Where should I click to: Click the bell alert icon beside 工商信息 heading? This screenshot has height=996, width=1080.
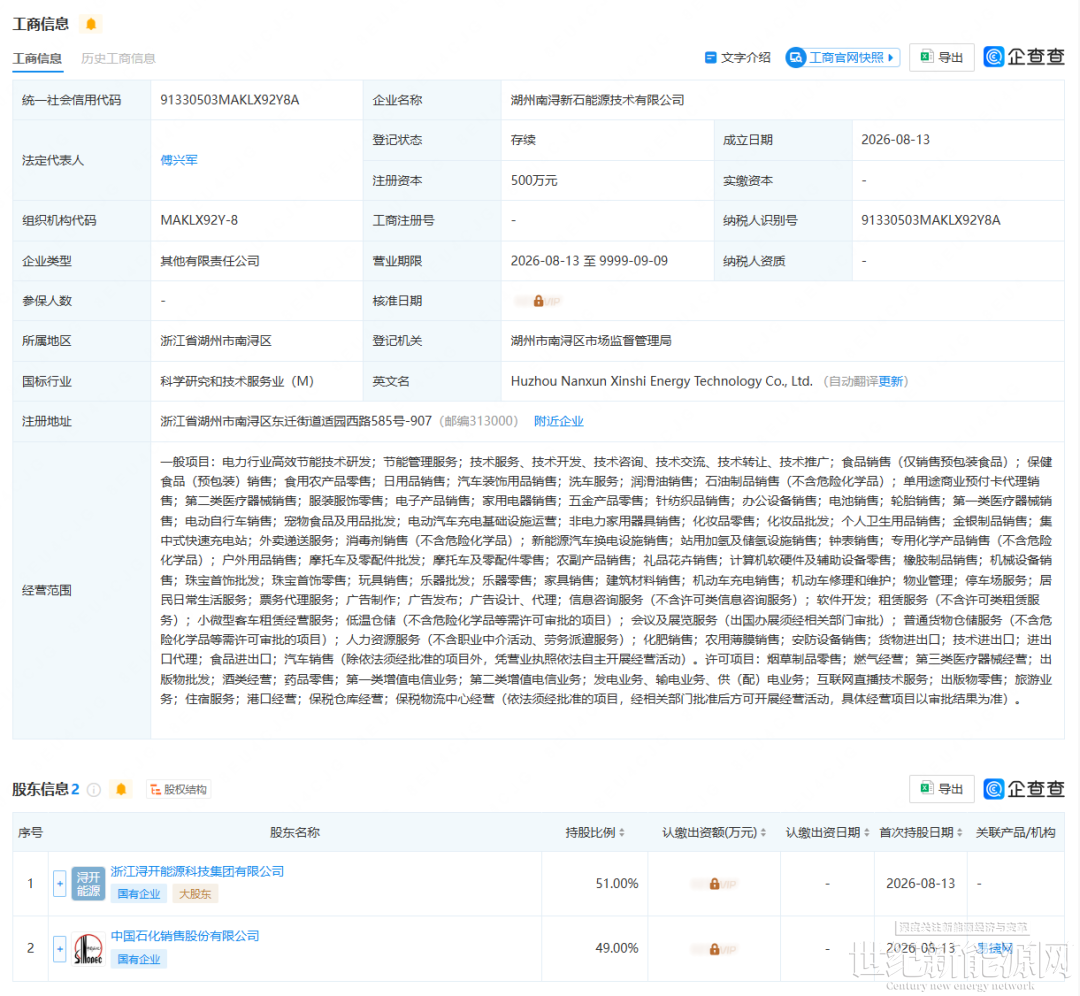click(91, 24)
